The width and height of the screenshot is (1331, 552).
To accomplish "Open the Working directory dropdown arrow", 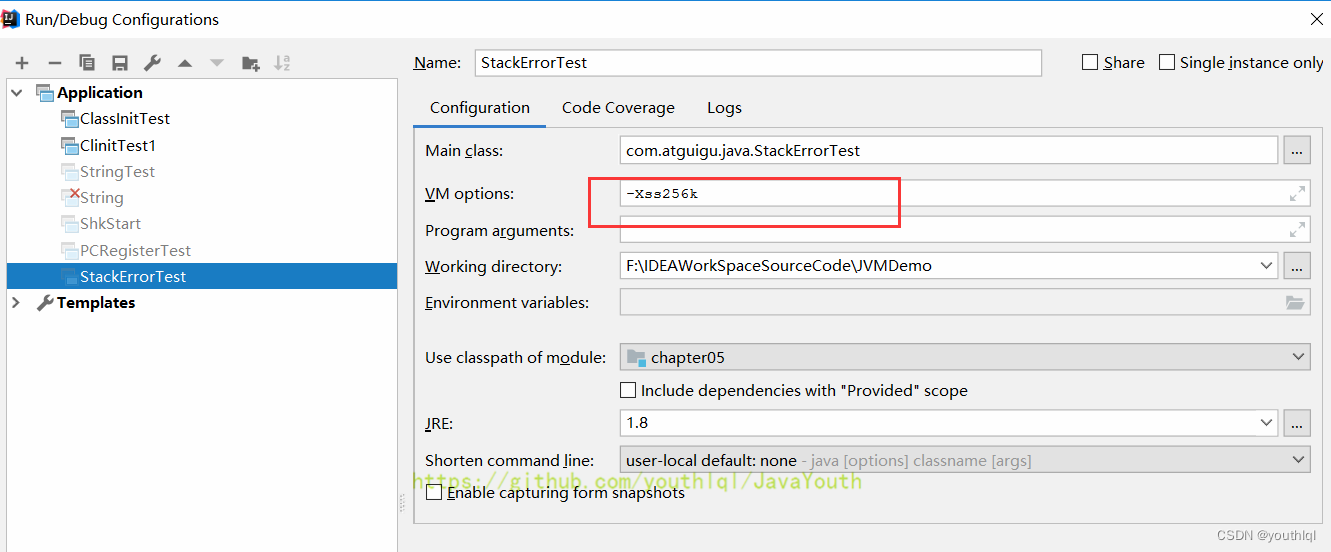I will (x=1265, y=266).
